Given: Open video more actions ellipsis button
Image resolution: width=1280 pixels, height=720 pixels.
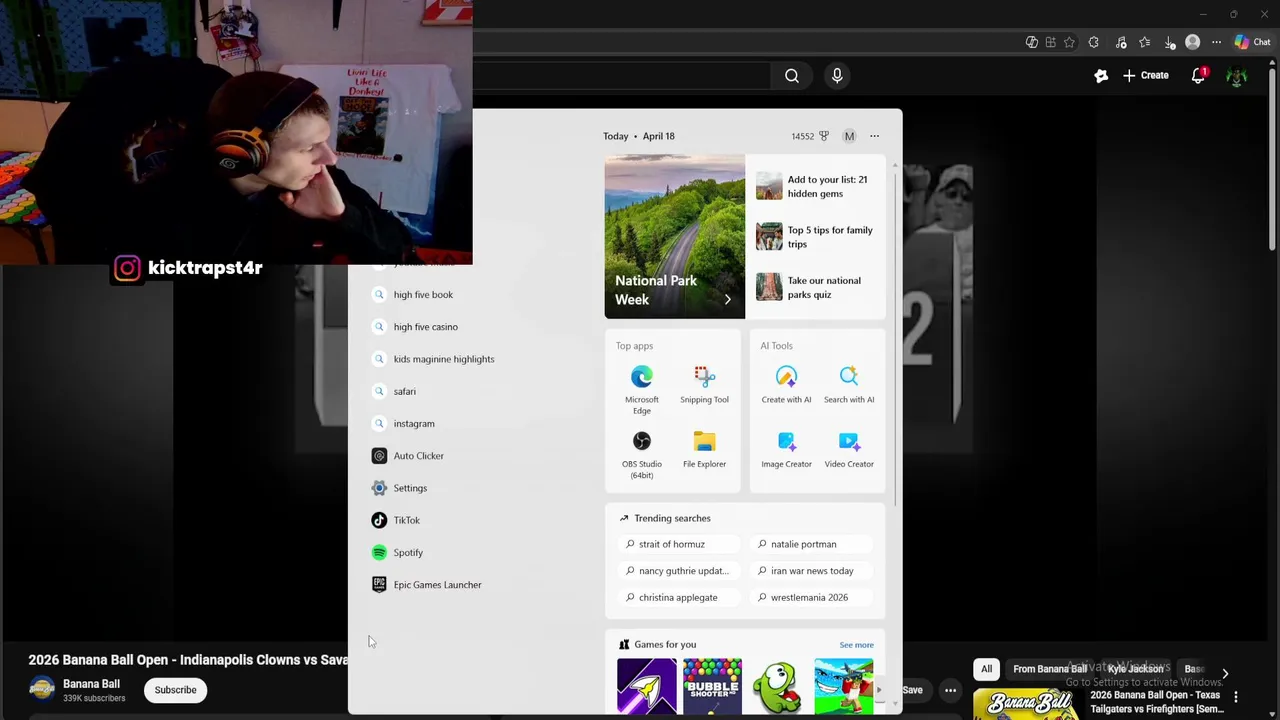Looking at the screenshot, I should coord(950,690).
